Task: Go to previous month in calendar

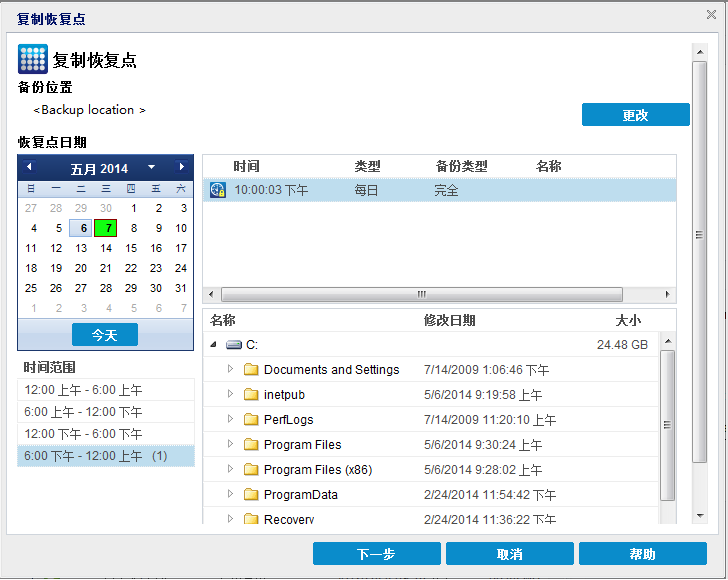Action: [29, 167]
